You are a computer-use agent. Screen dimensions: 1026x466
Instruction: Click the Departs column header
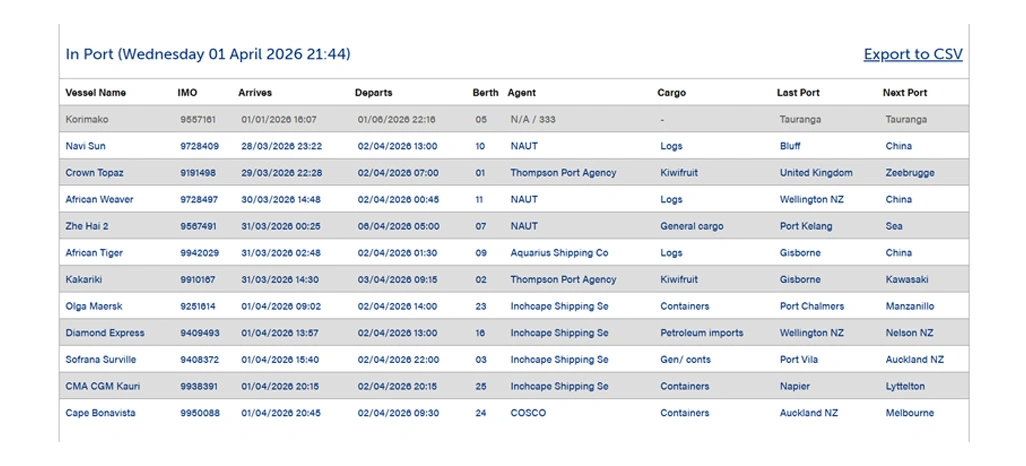point(374,93)
